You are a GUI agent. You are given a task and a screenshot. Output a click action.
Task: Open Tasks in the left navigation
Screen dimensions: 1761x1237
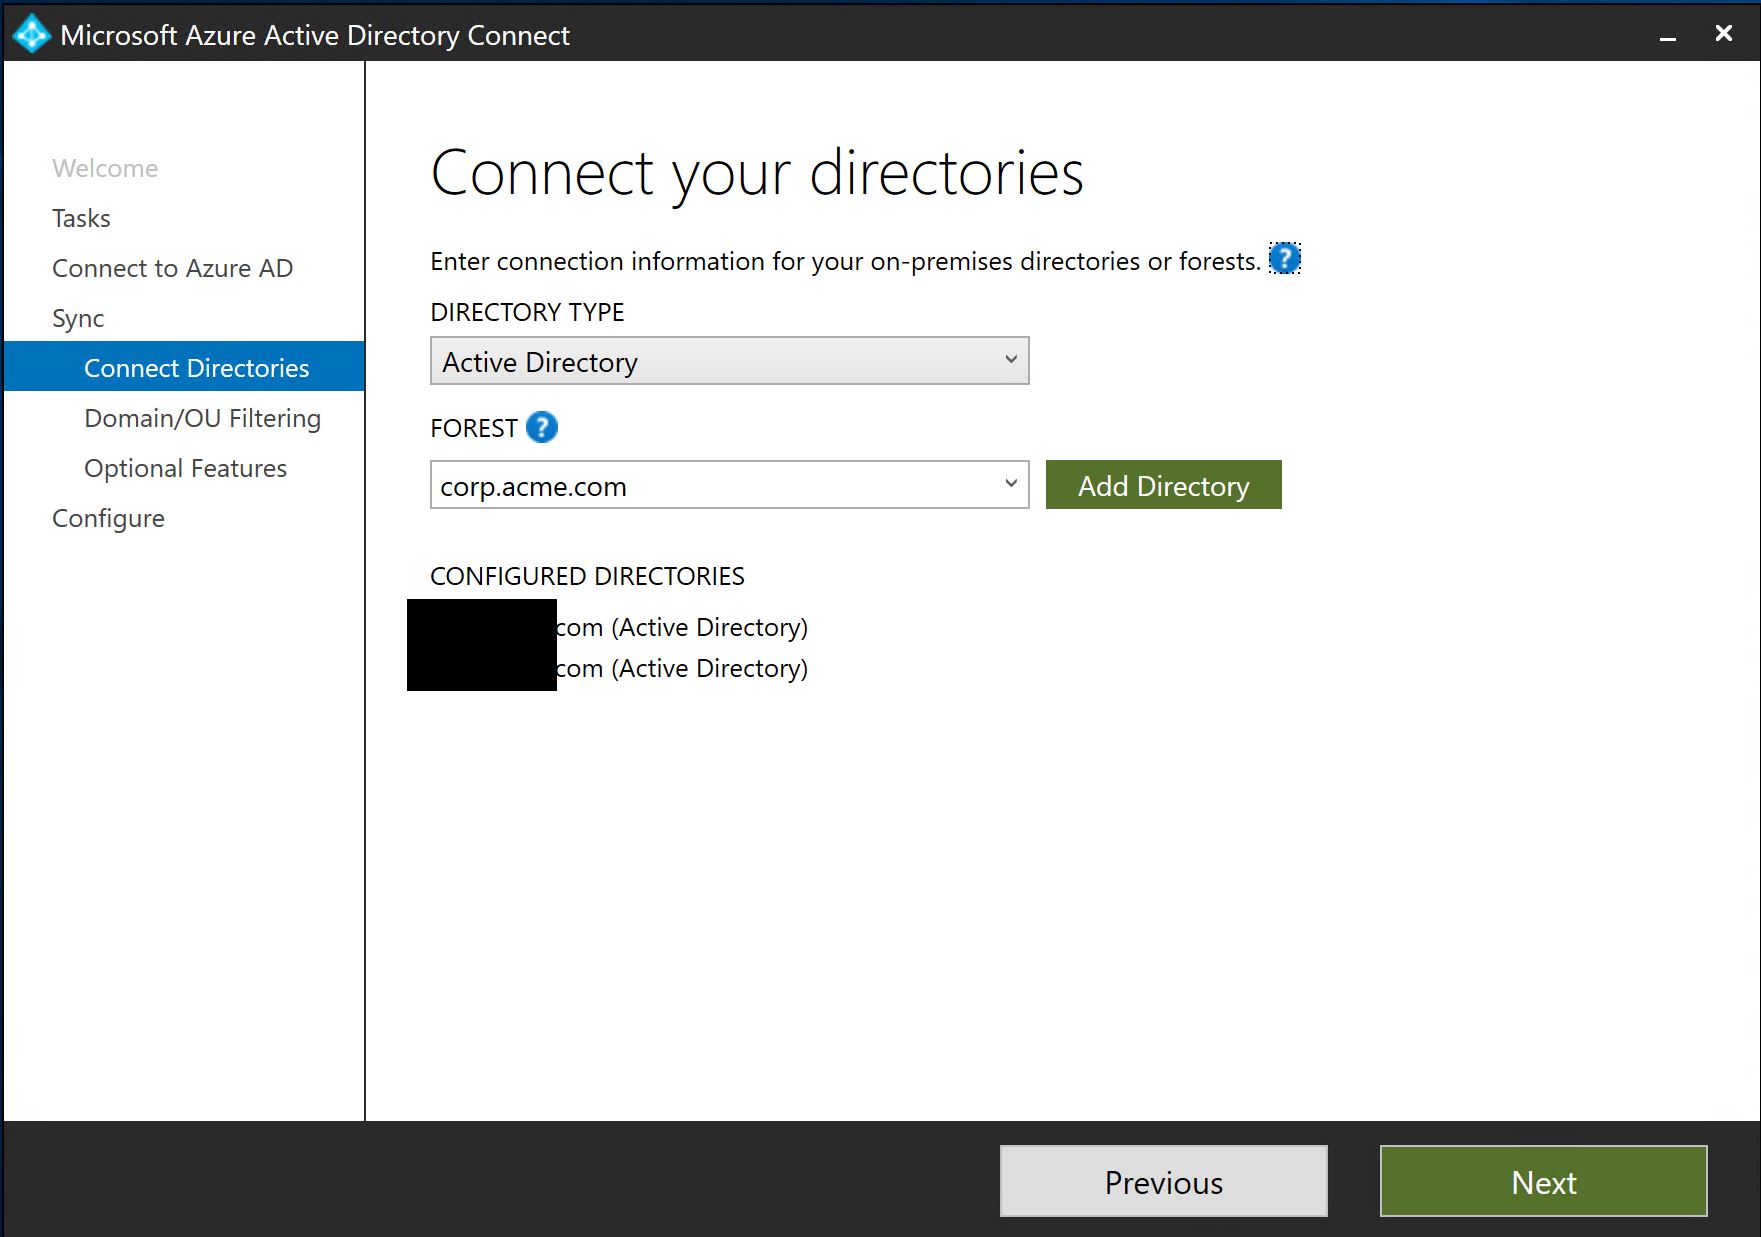coord(81,218)
